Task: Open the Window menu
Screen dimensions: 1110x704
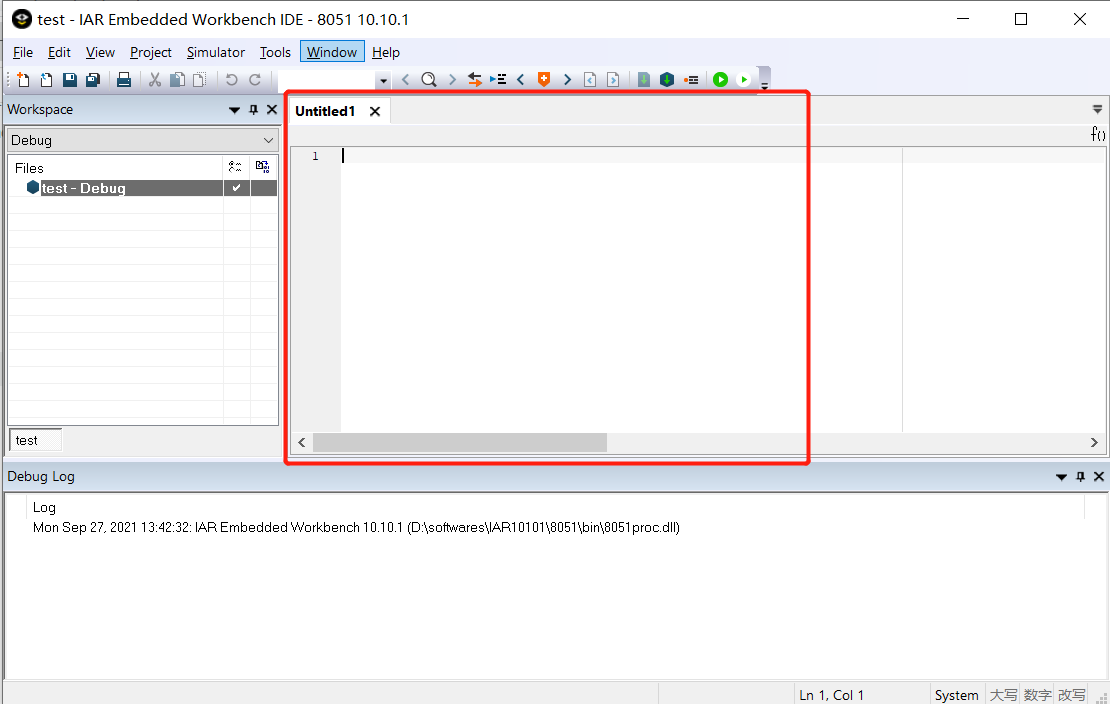Action: (332, 52)
